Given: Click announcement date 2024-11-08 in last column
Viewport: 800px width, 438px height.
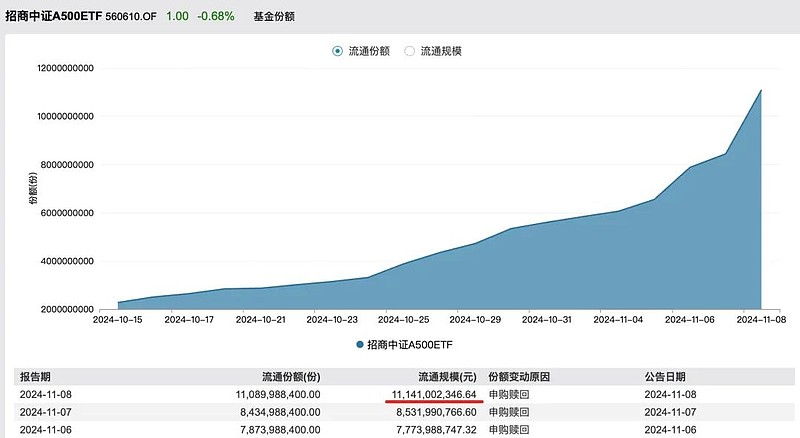Looking at the screenshot, I should pyautogui.click(x=670, y=395).
